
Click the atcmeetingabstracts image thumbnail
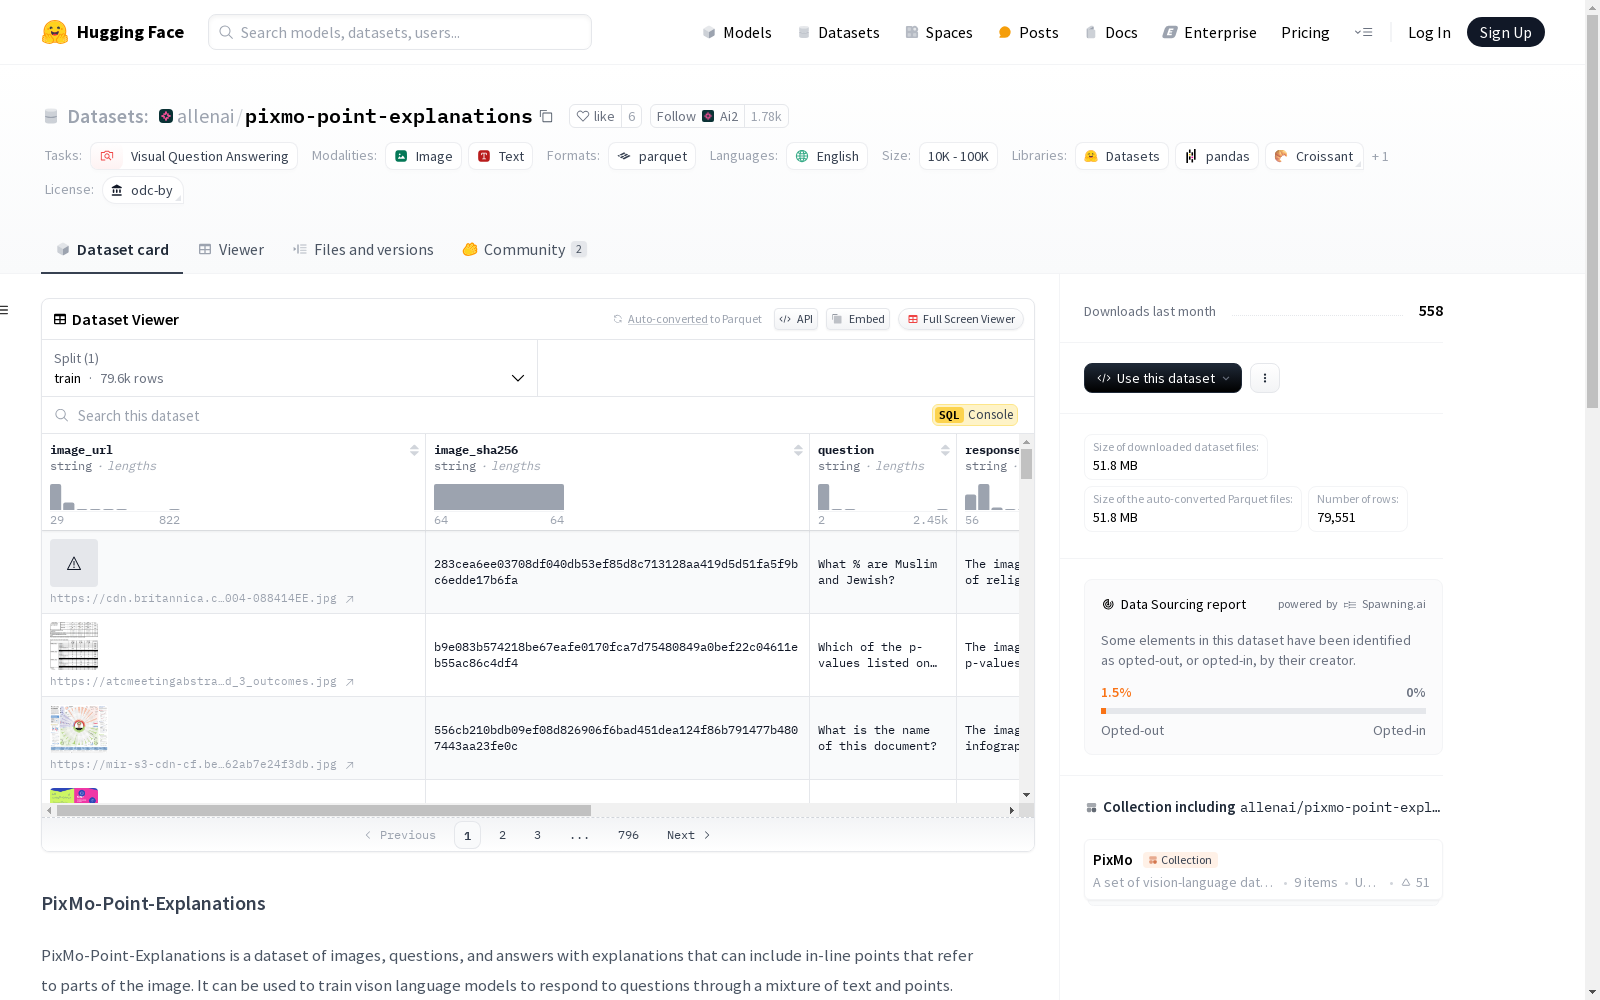pos(74,645)
